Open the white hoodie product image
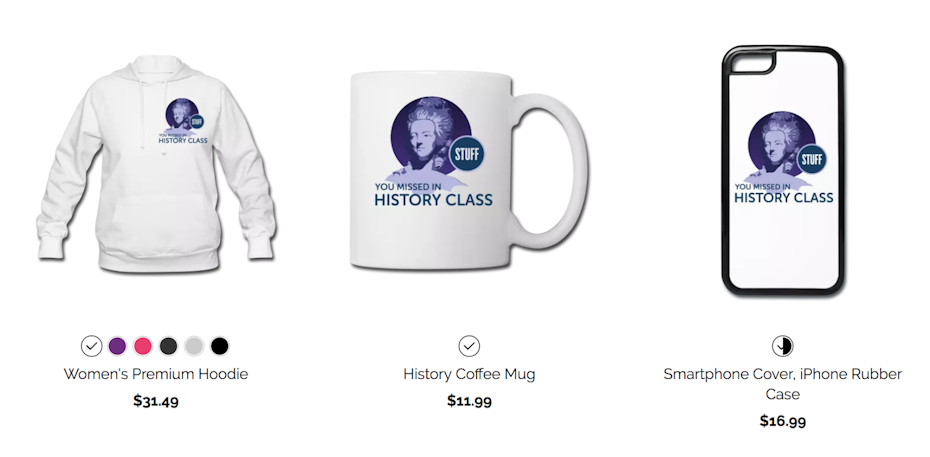 coord(156,164)
